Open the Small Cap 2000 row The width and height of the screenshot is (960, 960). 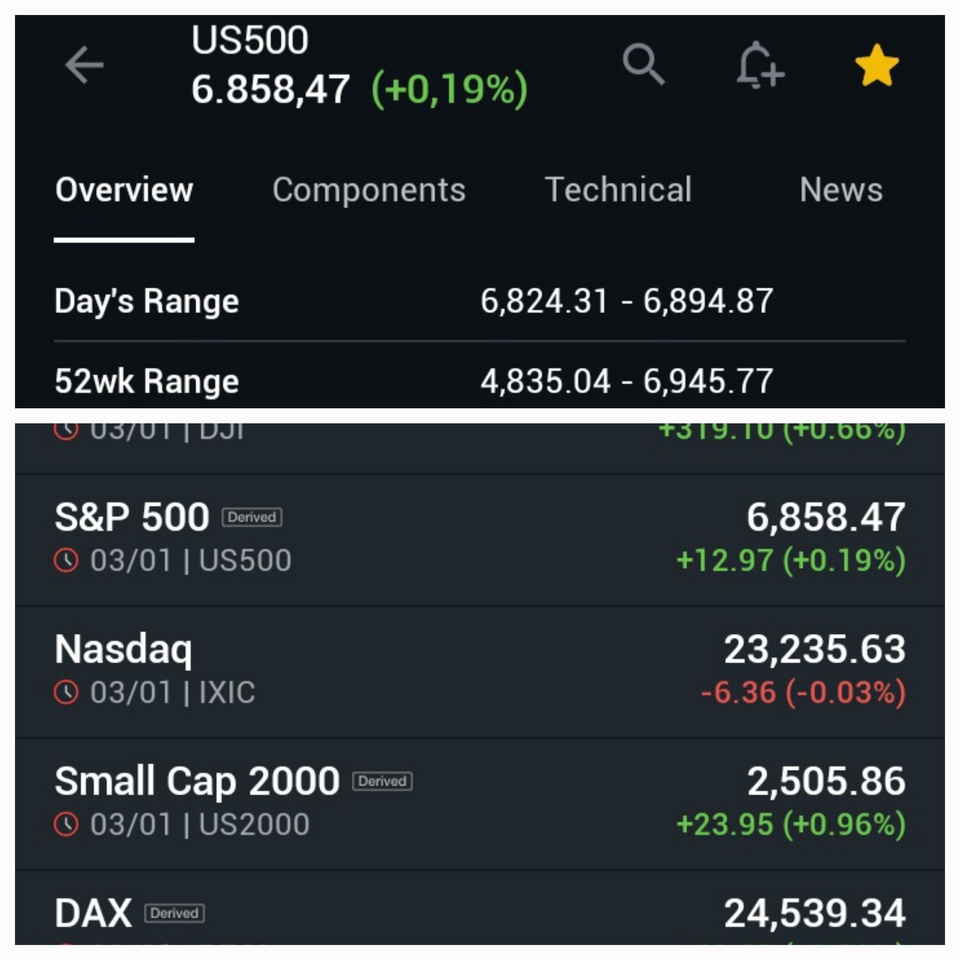pos(480,802)
